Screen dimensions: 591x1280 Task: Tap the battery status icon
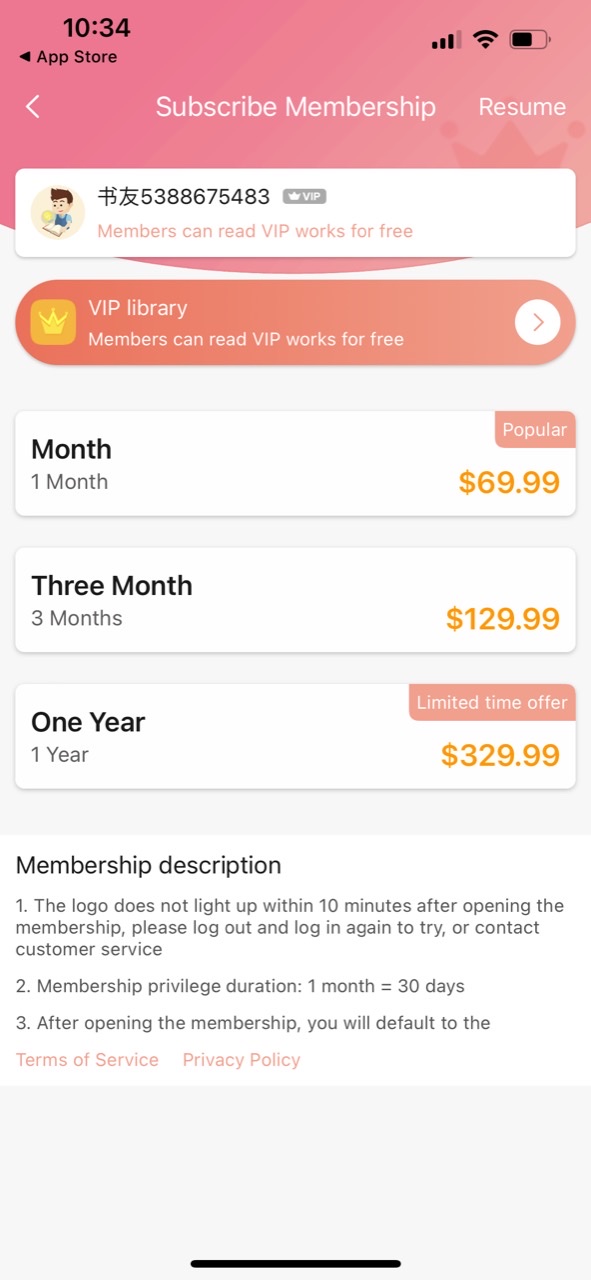pyautogui.click(x=530, y=40)
